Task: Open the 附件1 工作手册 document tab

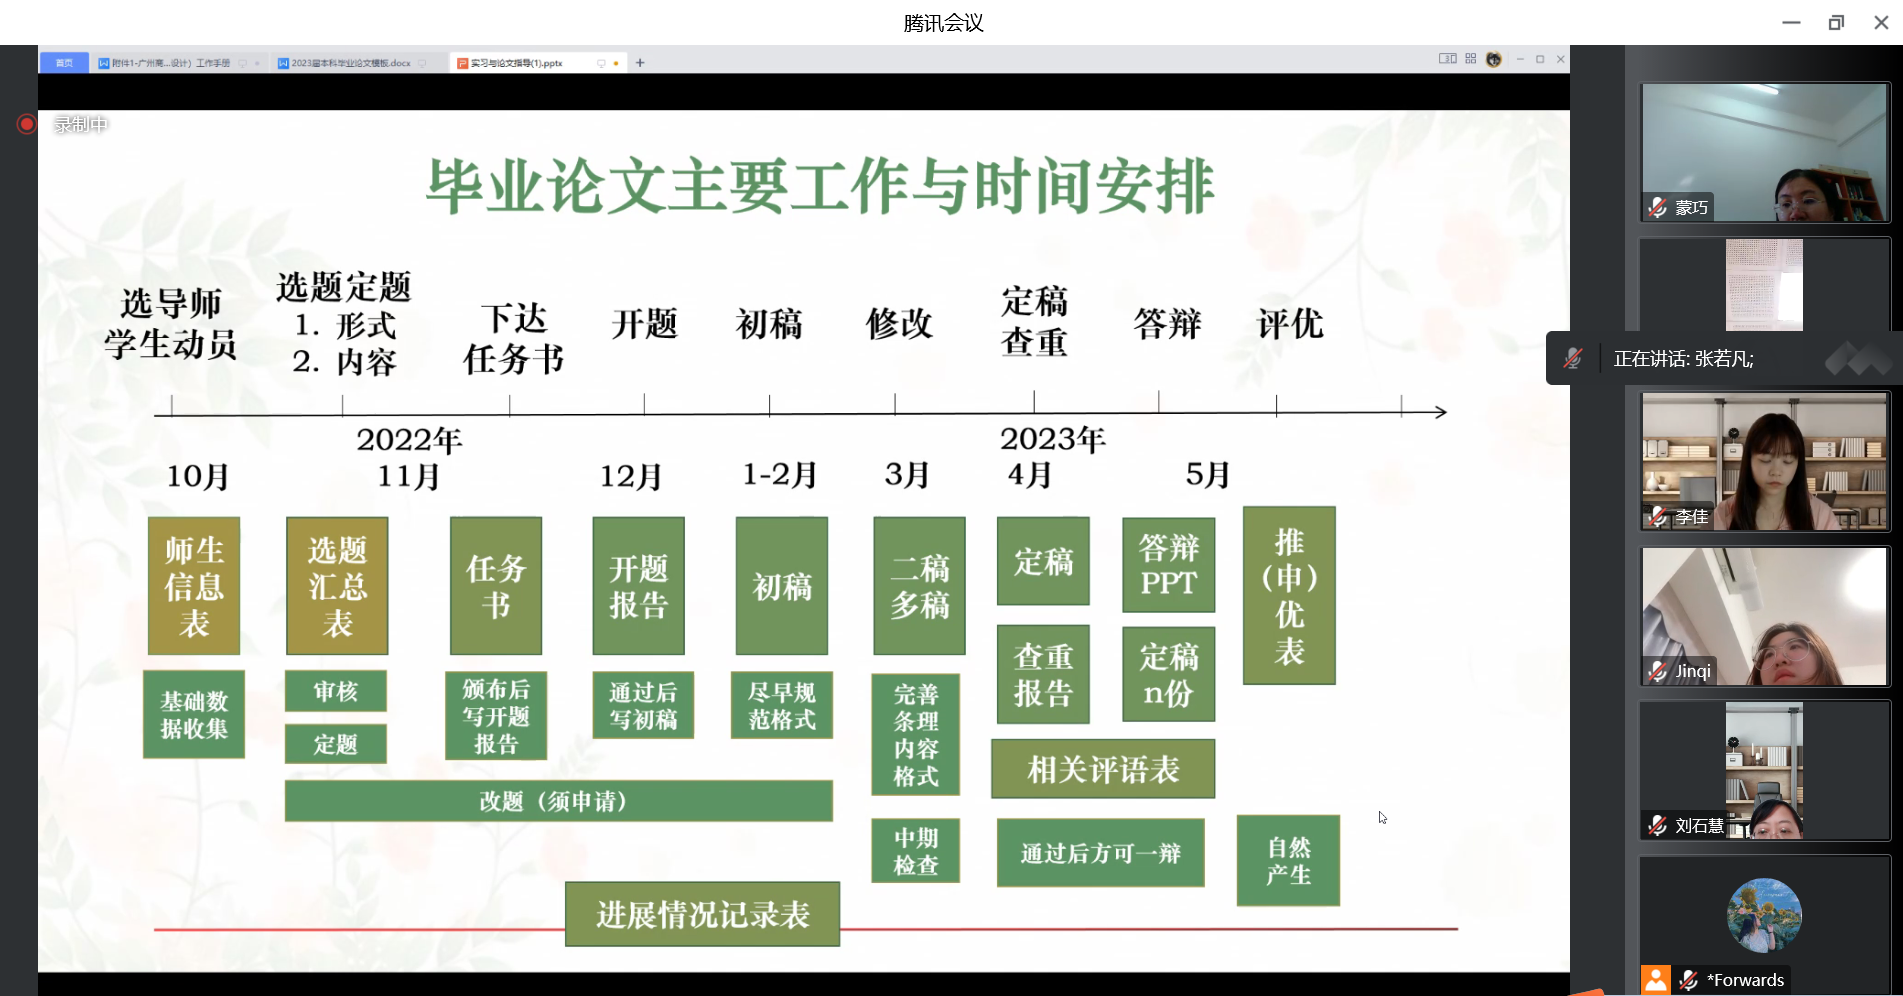Action: (x=170, y=62)
